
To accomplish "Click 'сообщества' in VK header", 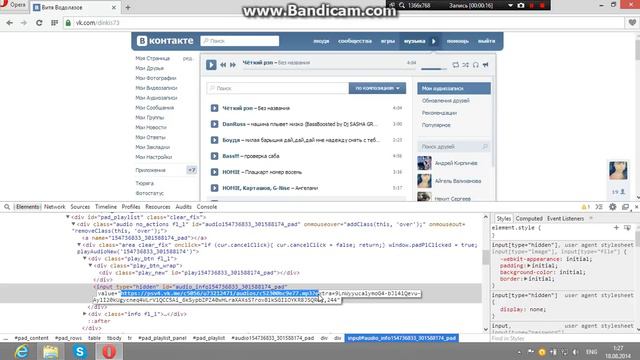I will coord(355,41).
